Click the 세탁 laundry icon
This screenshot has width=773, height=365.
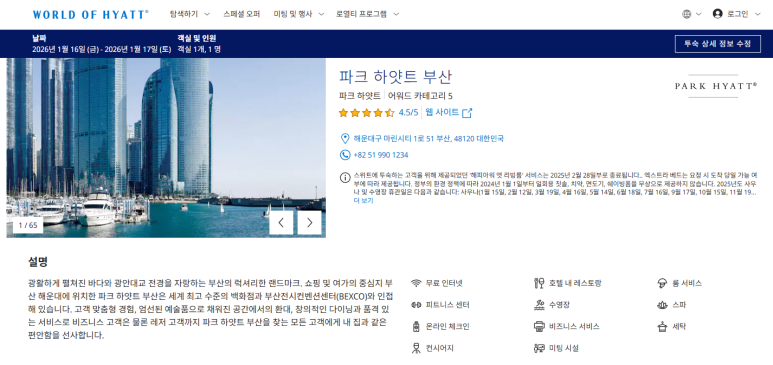click(662, 327)
